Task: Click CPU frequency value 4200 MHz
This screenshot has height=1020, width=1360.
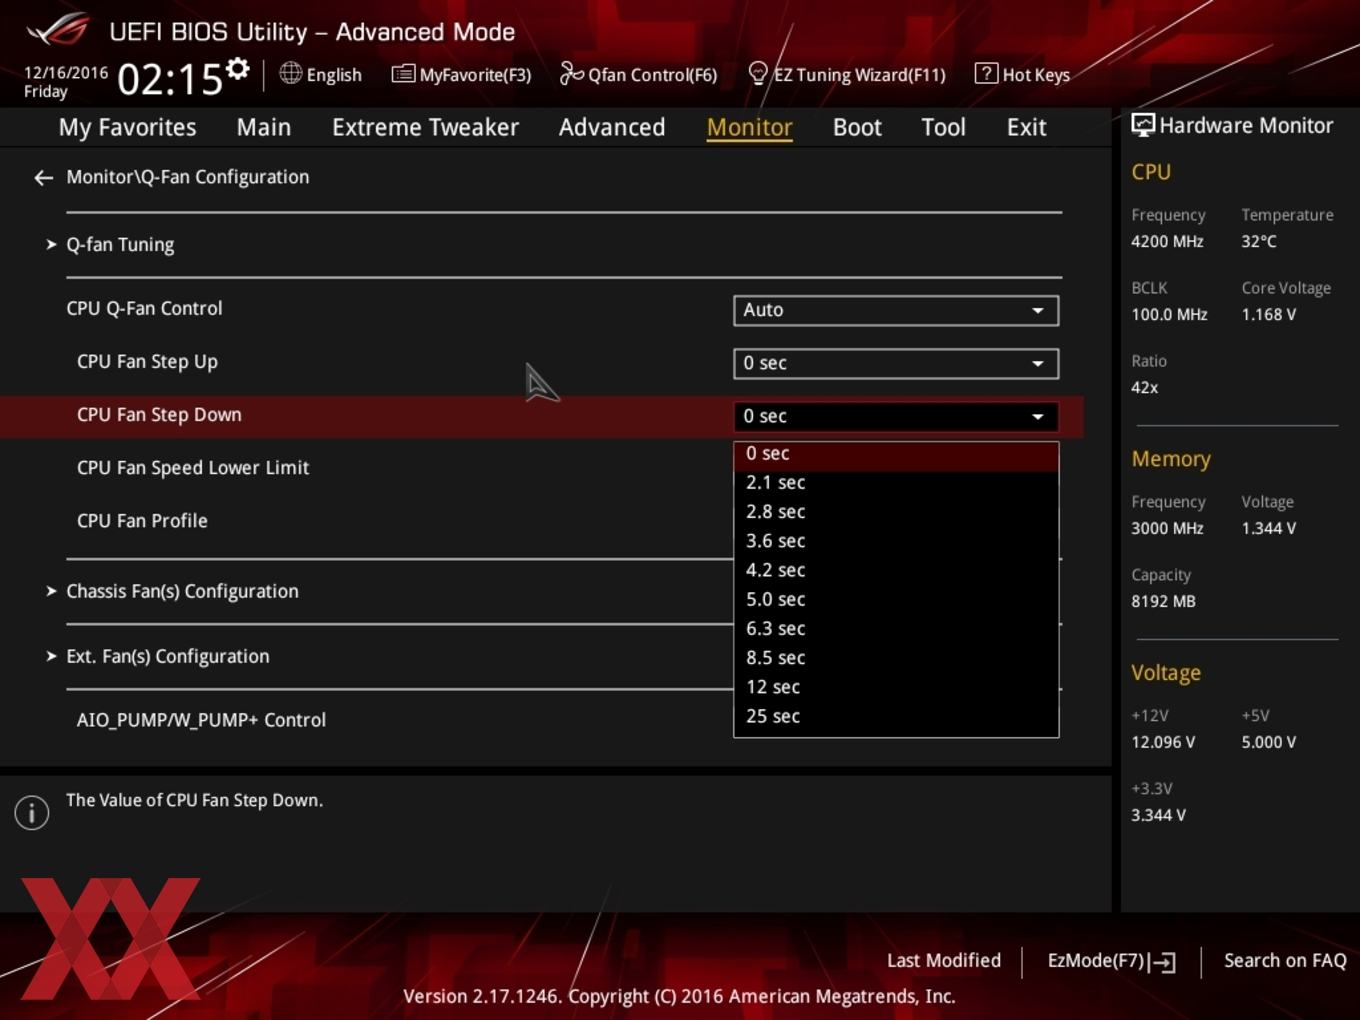Action: tap(1167, 241)
